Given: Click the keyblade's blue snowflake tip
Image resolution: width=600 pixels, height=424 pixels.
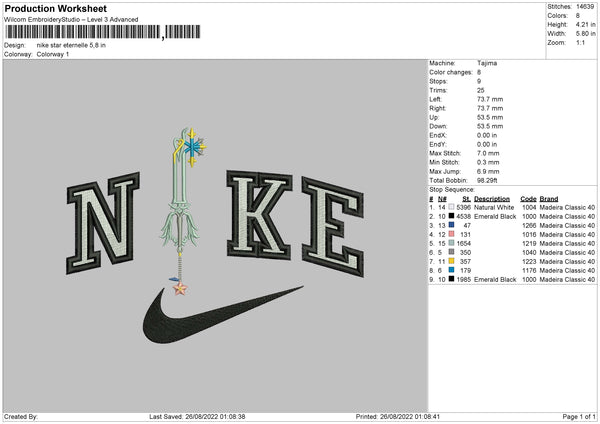Looking at the screenshot, I should [194, 147].
